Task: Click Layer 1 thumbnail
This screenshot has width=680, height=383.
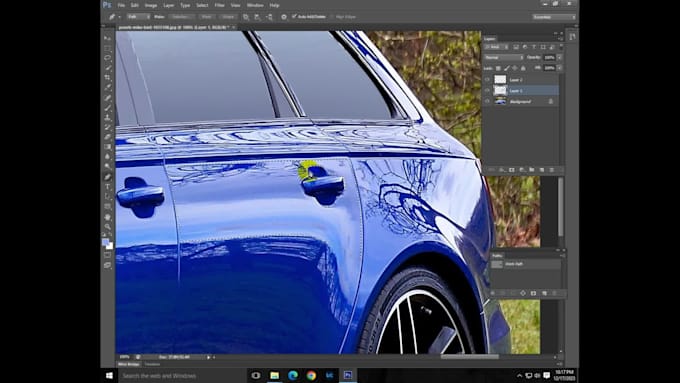Action: pyautogui.click(x=500, y=90)
